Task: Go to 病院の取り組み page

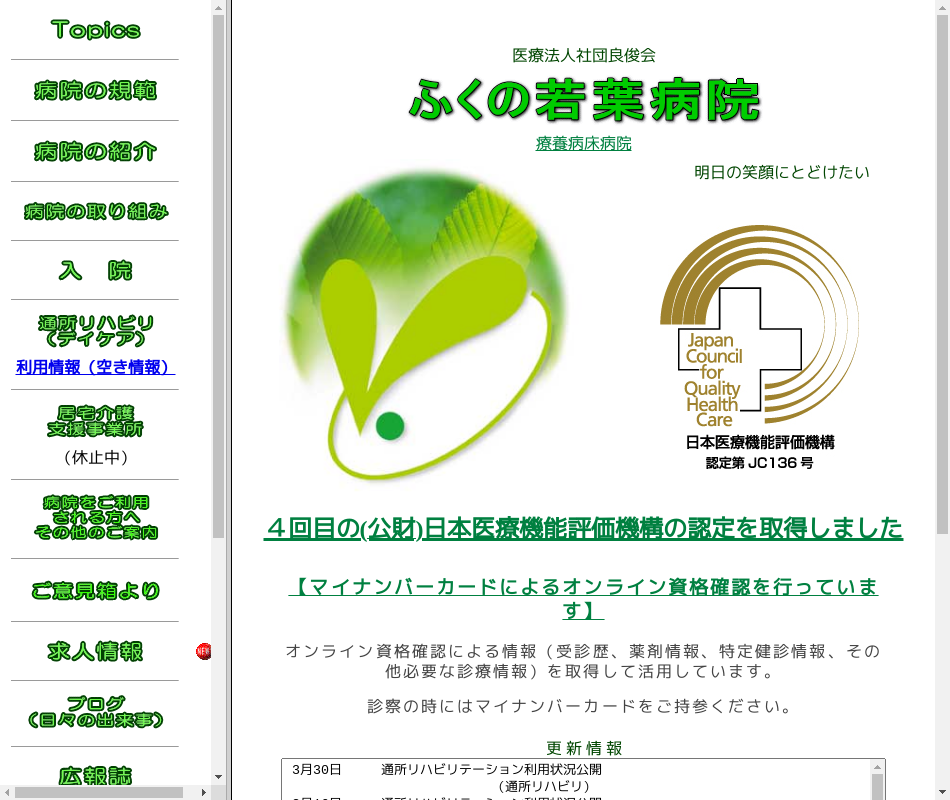Action: [x=95, y=211]
